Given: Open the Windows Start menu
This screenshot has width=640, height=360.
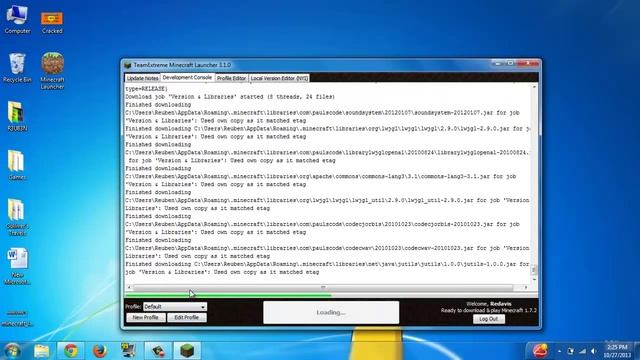Looking at the screenshot, I should click(12, 351).
